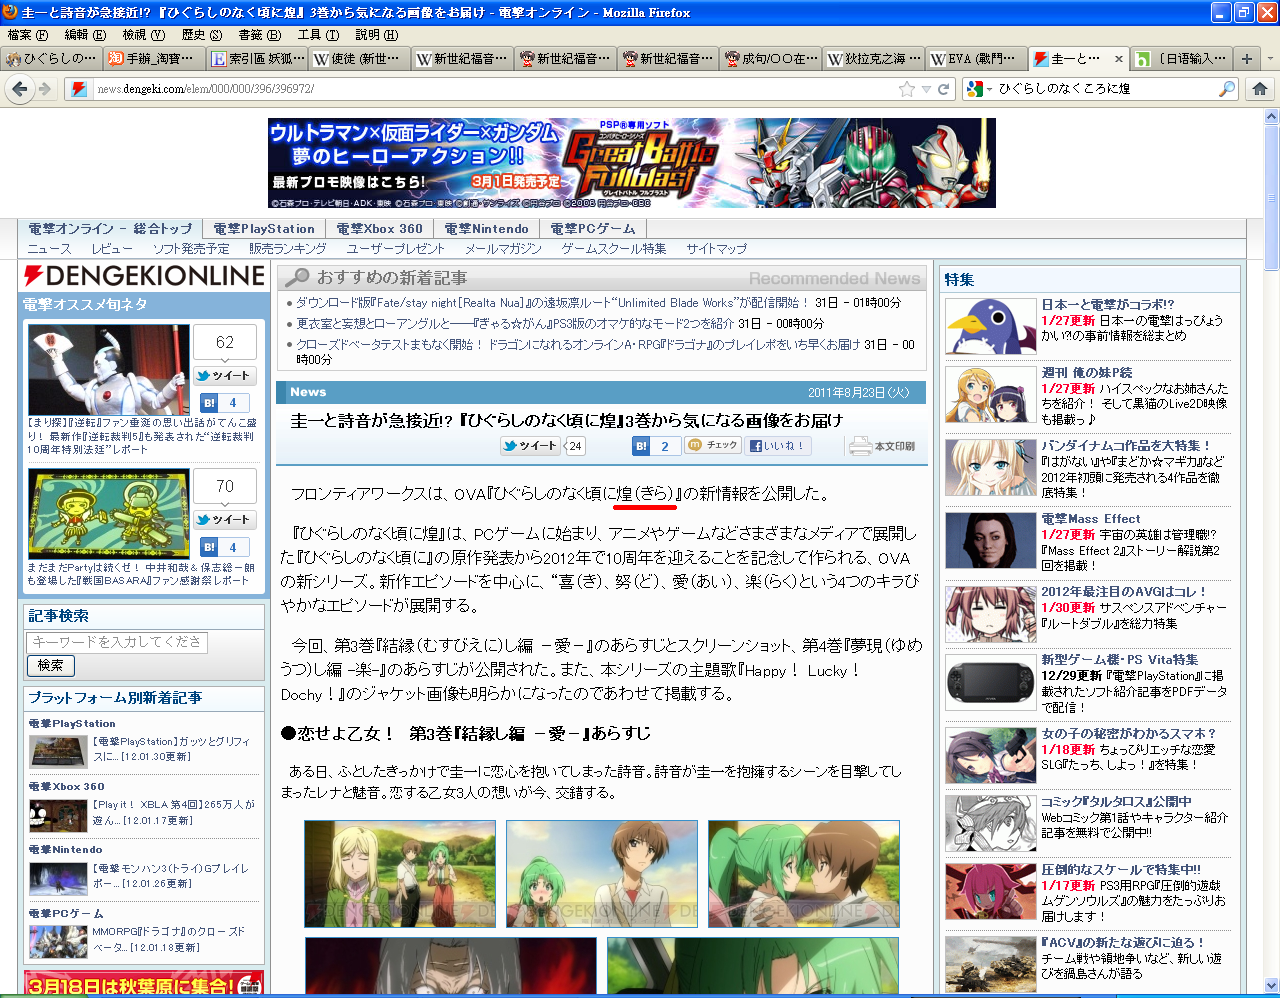1280x998 pixels.
Task: Click the search magnifier icon in the search bar
Action: (1227, 89)
